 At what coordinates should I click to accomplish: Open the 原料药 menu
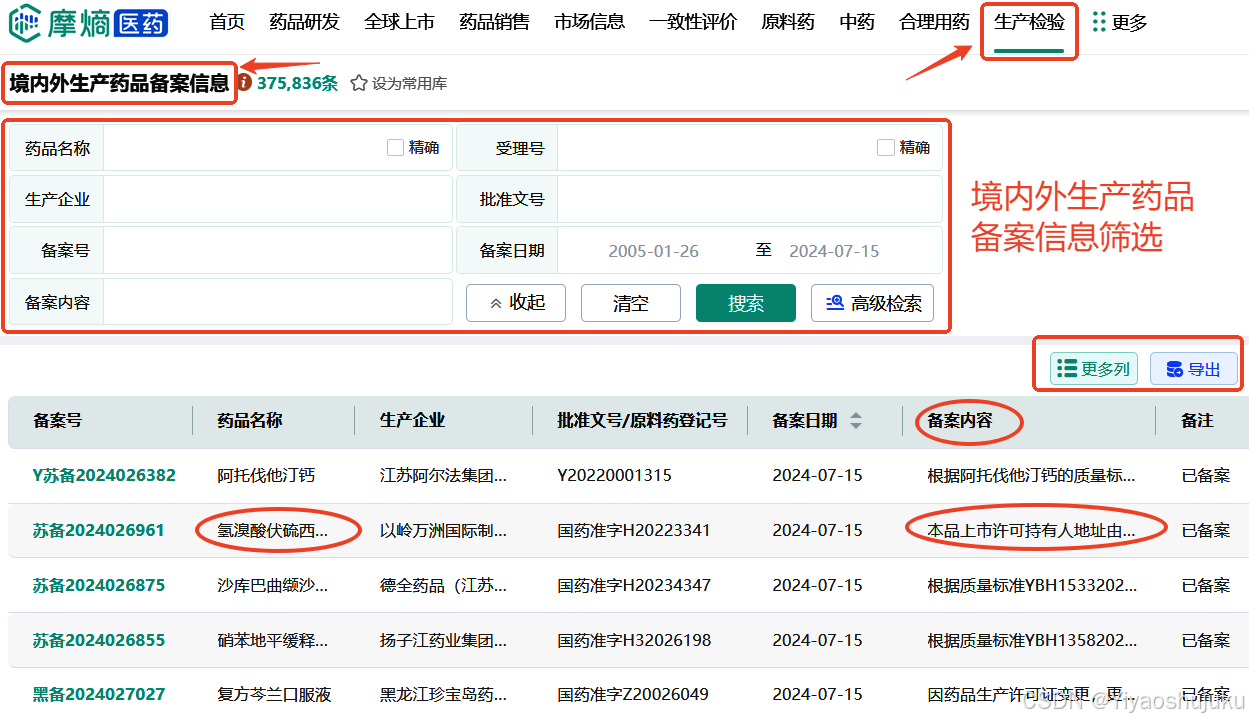[x=787, y=22]
